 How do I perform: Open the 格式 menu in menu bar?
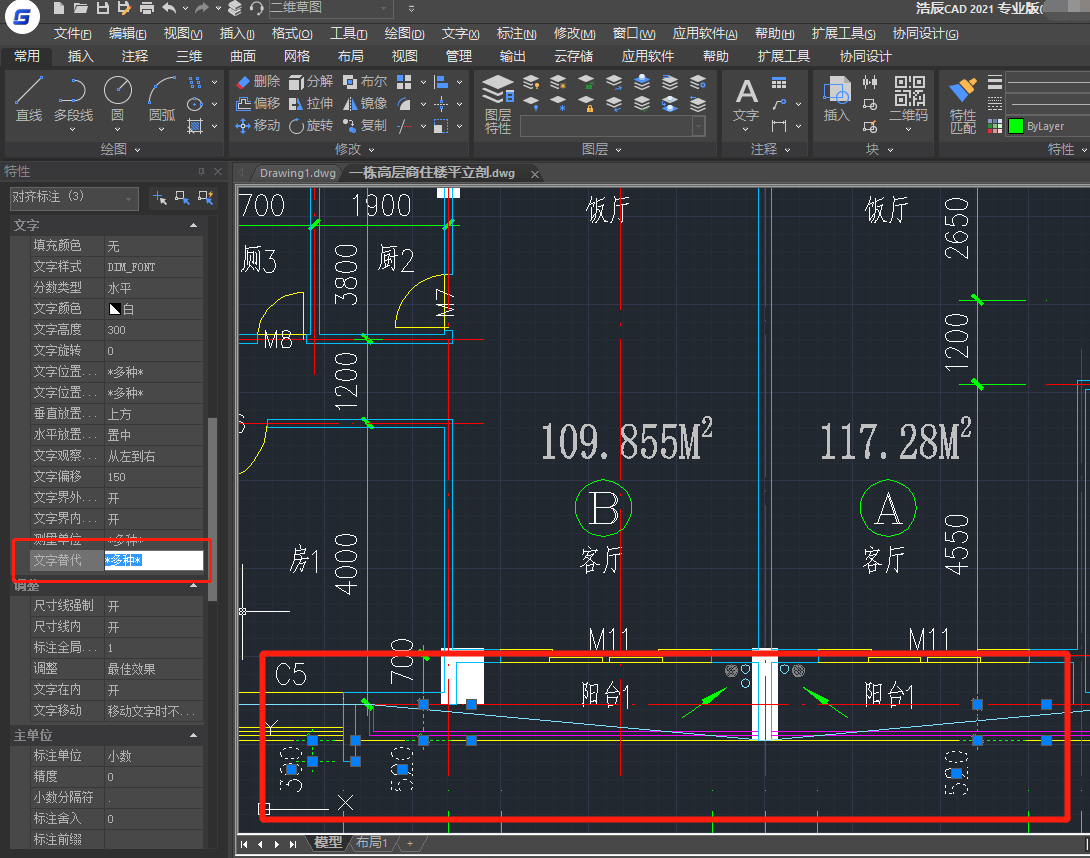pos(292,34)
